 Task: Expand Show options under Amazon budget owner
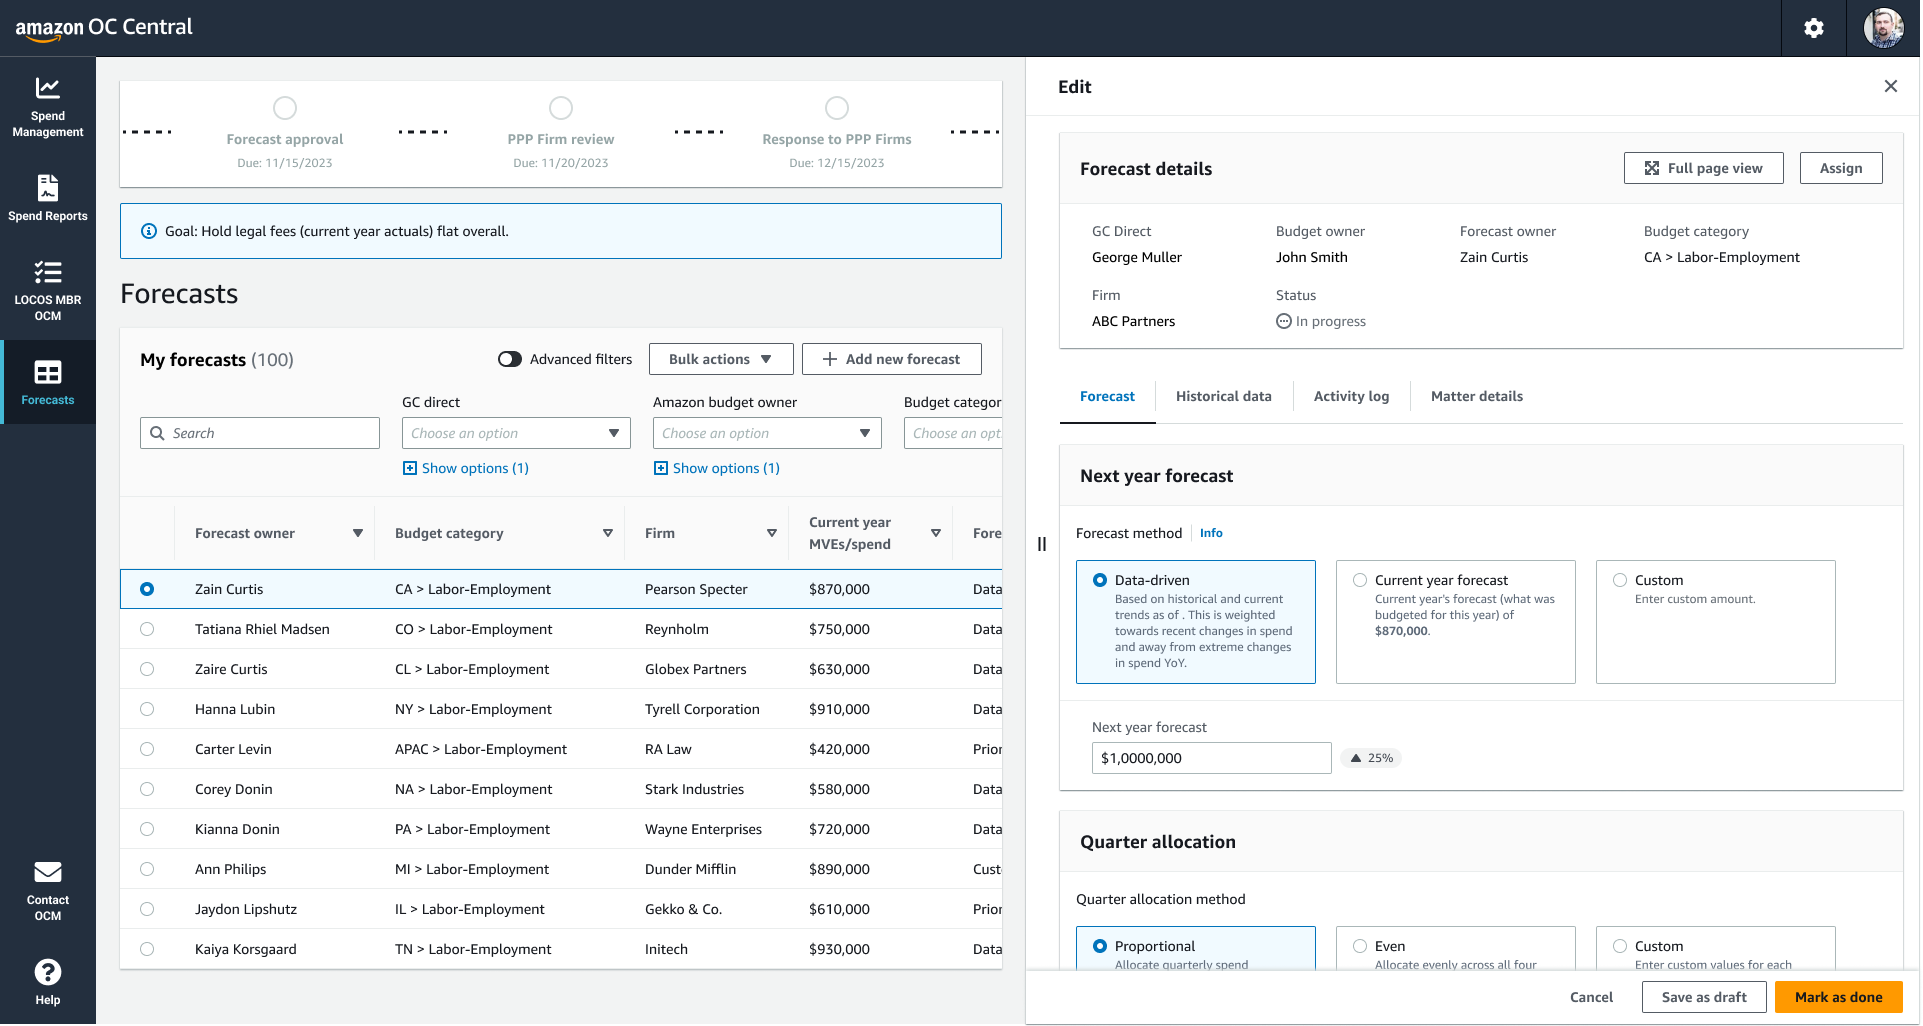pos(717,468)
